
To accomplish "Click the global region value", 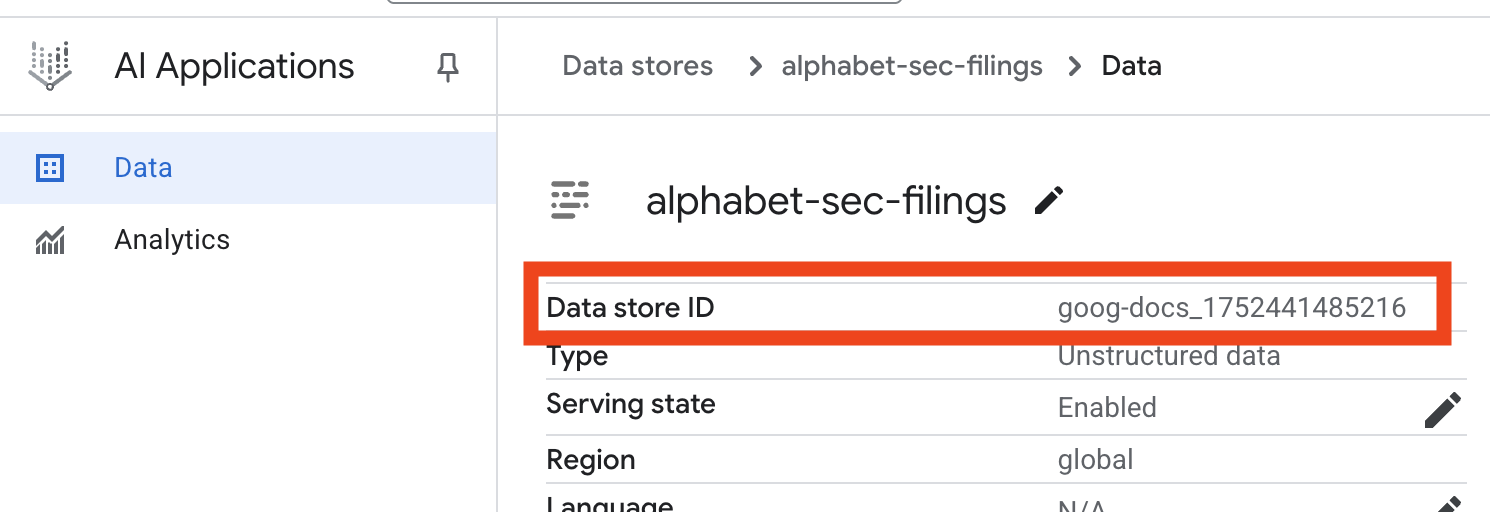I will coord(1095,460).
